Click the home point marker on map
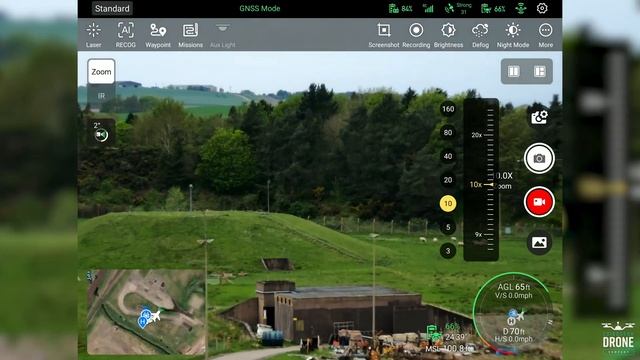The height and width of the screenshot is (360, 640). tap(142, 323)
